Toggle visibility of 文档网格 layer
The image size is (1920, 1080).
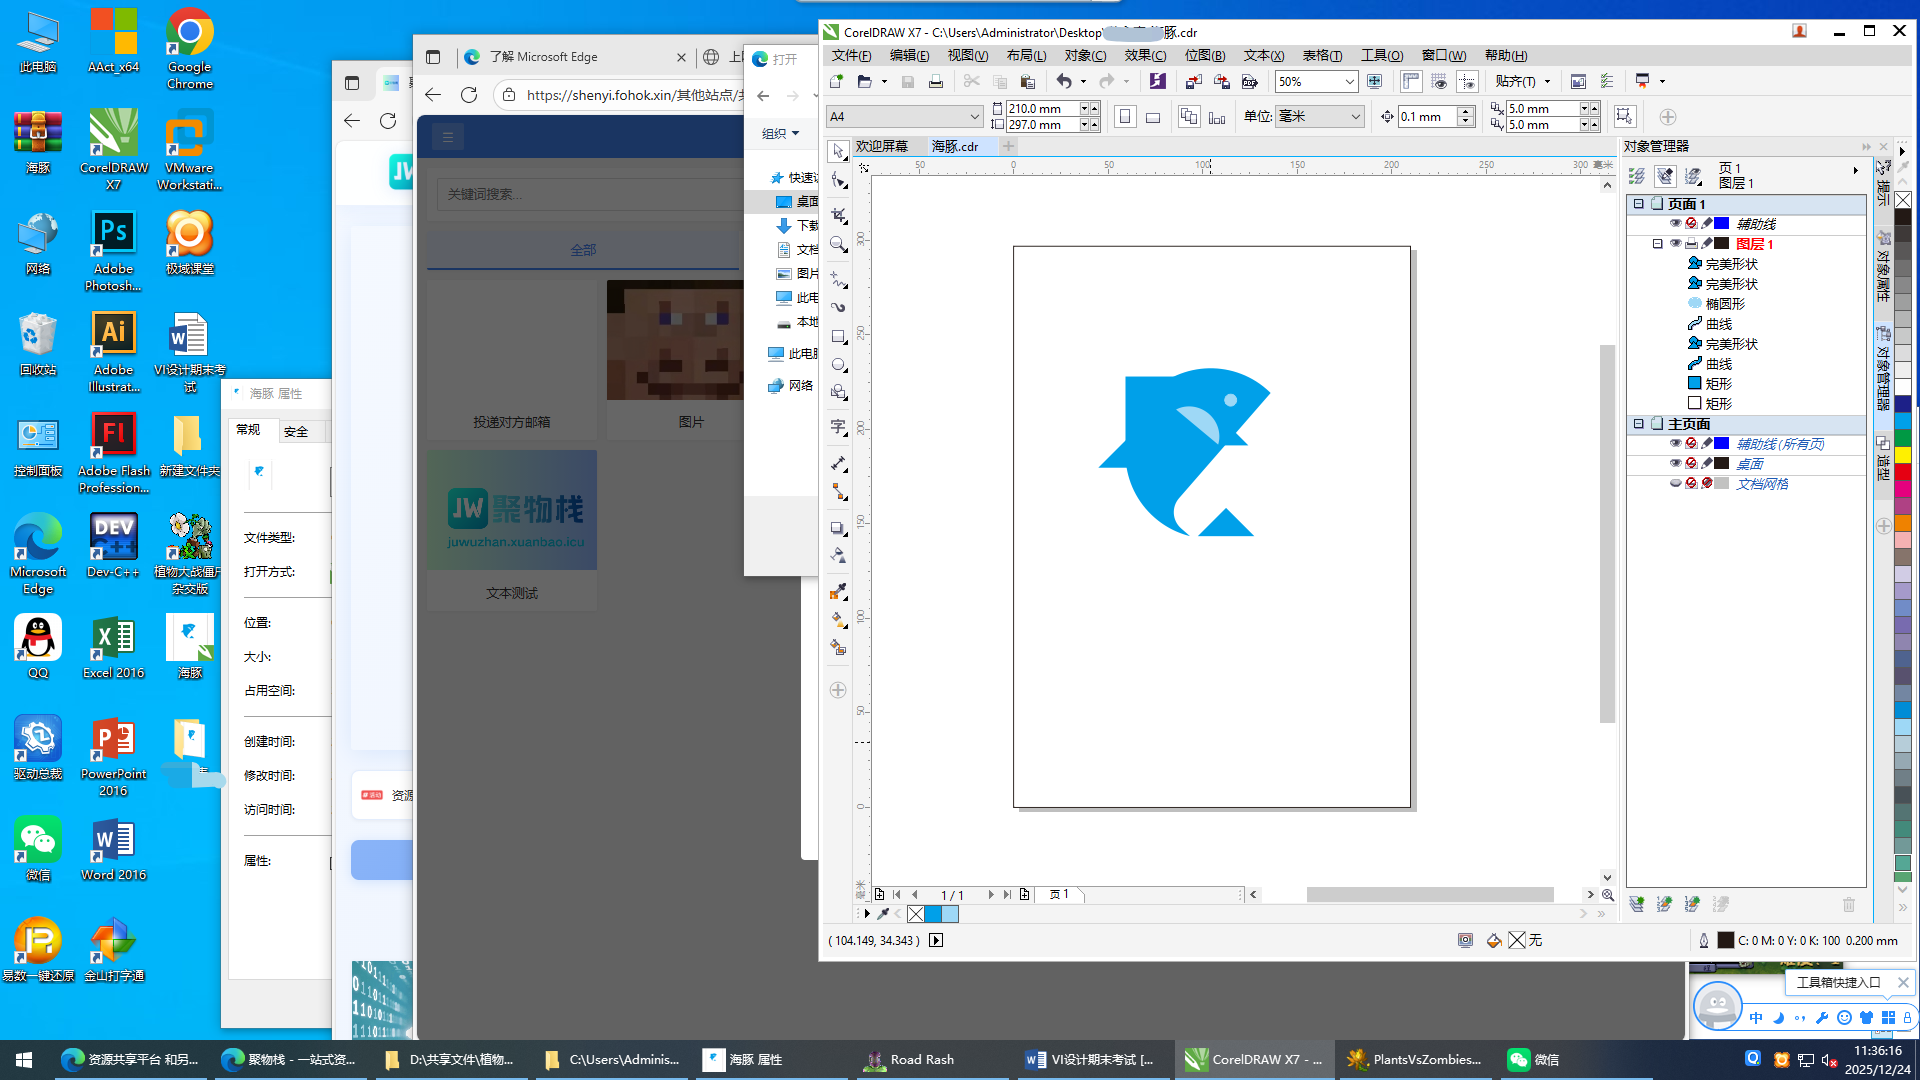(1675, 483)
